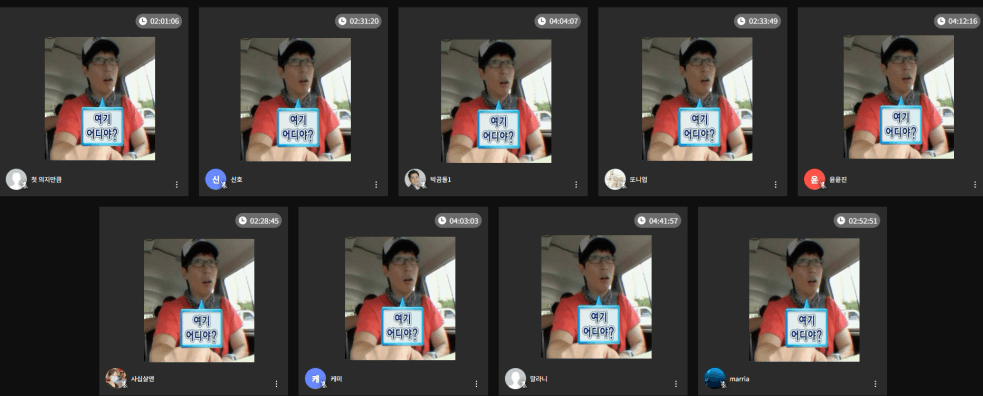Click the 04:12:16 timer badge

[957, 21]
